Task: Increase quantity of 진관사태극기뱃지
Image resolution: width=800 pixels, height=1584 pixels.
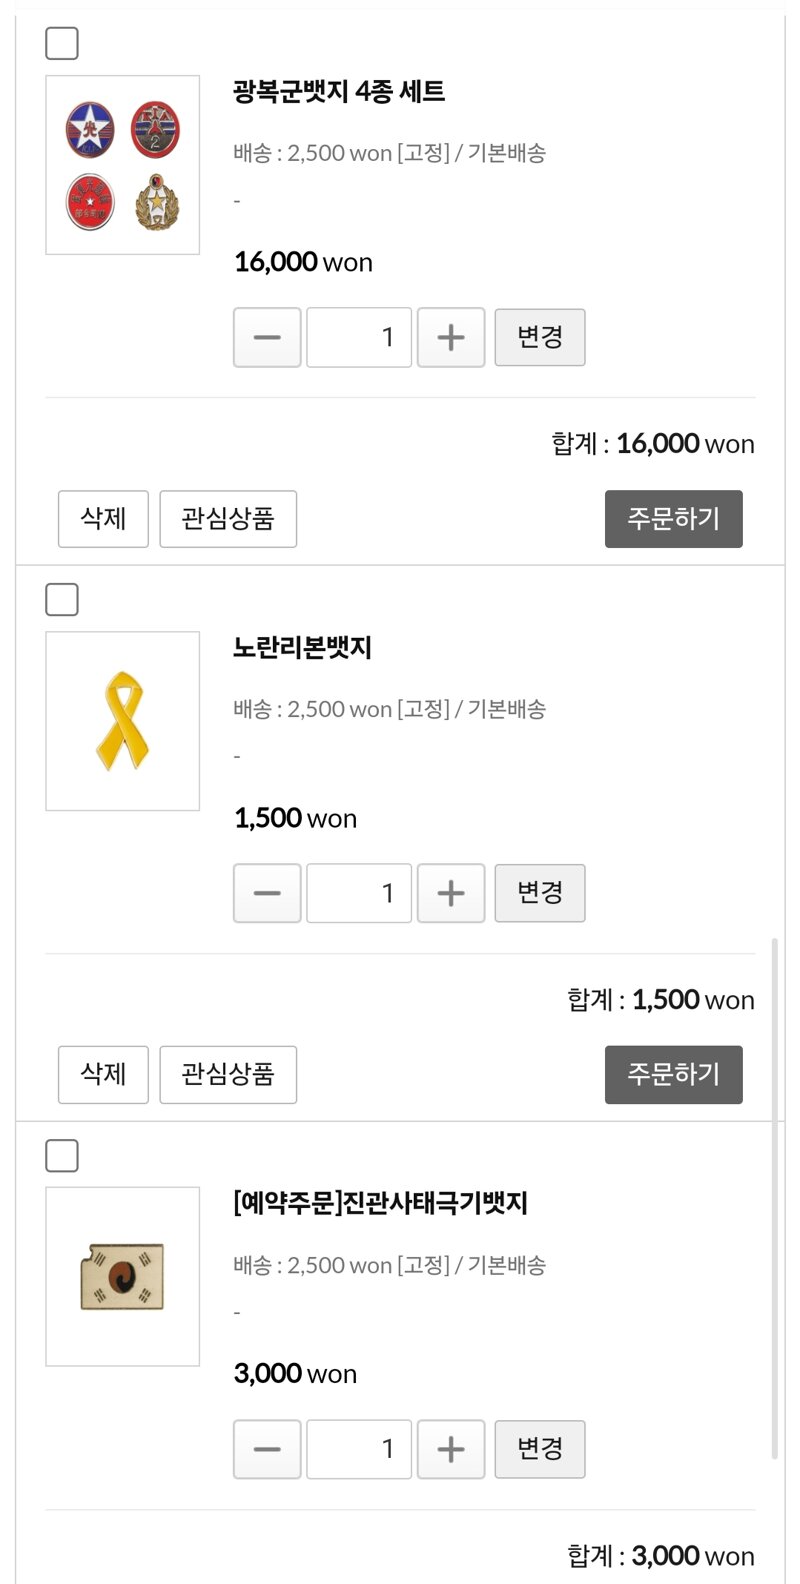Action: tap(451, 1449)
